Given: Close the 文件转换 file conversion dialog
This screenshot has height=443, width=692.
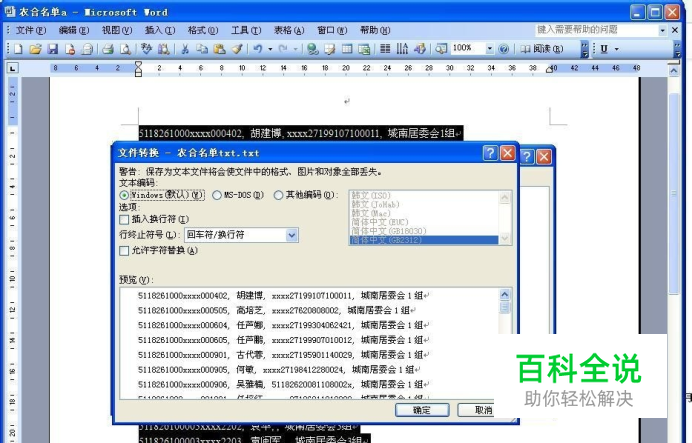Looking at the screenshot, I should pos(508,153).
